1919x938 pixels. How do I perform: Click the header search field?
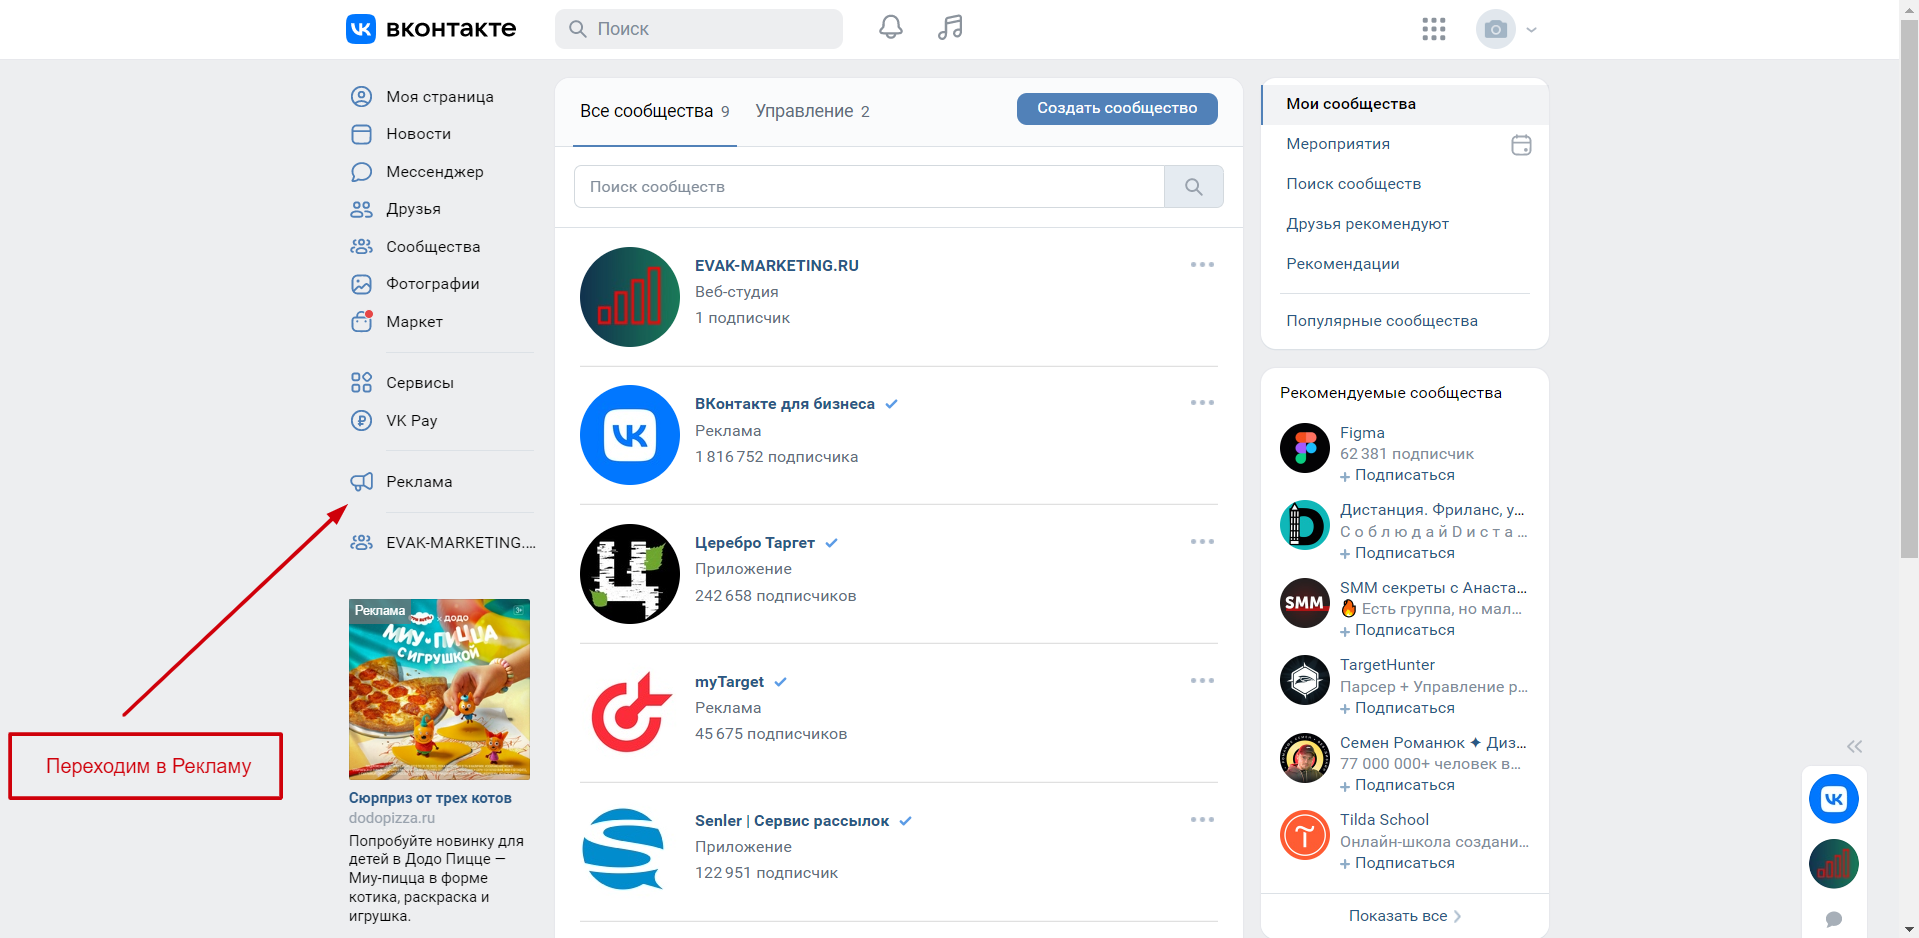(699, 29)
